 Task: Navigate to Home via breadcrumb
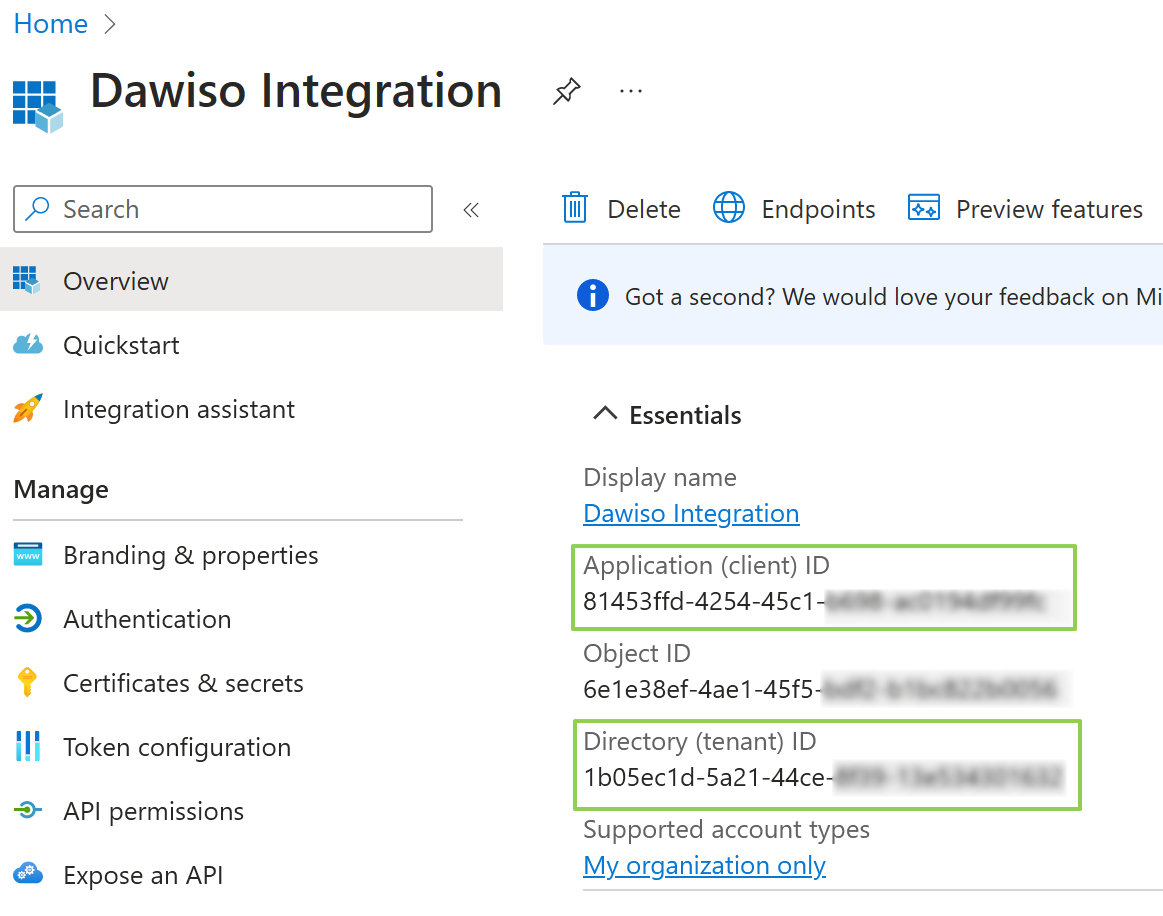pos(51,24)
